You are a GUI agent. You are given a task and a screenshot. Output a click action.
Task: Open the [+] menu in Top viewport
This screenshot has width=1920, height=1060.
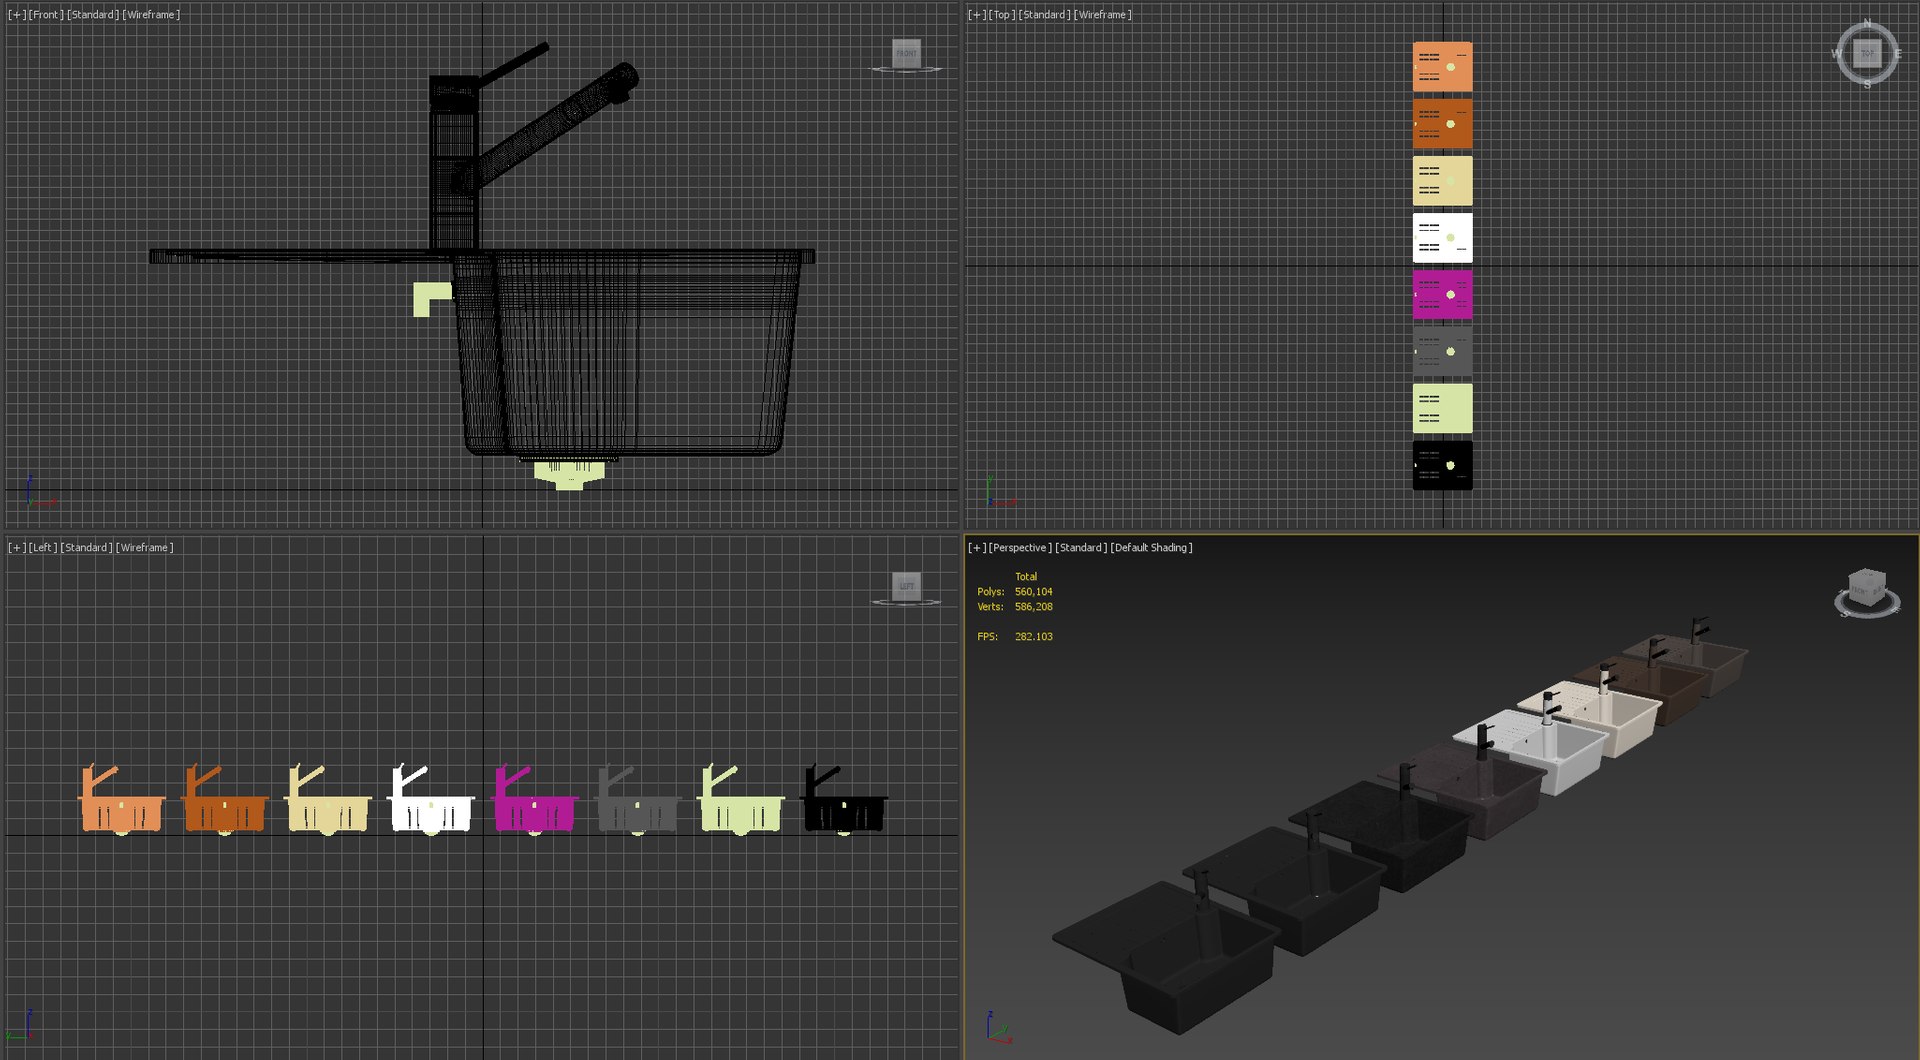[x=977, y=15]
